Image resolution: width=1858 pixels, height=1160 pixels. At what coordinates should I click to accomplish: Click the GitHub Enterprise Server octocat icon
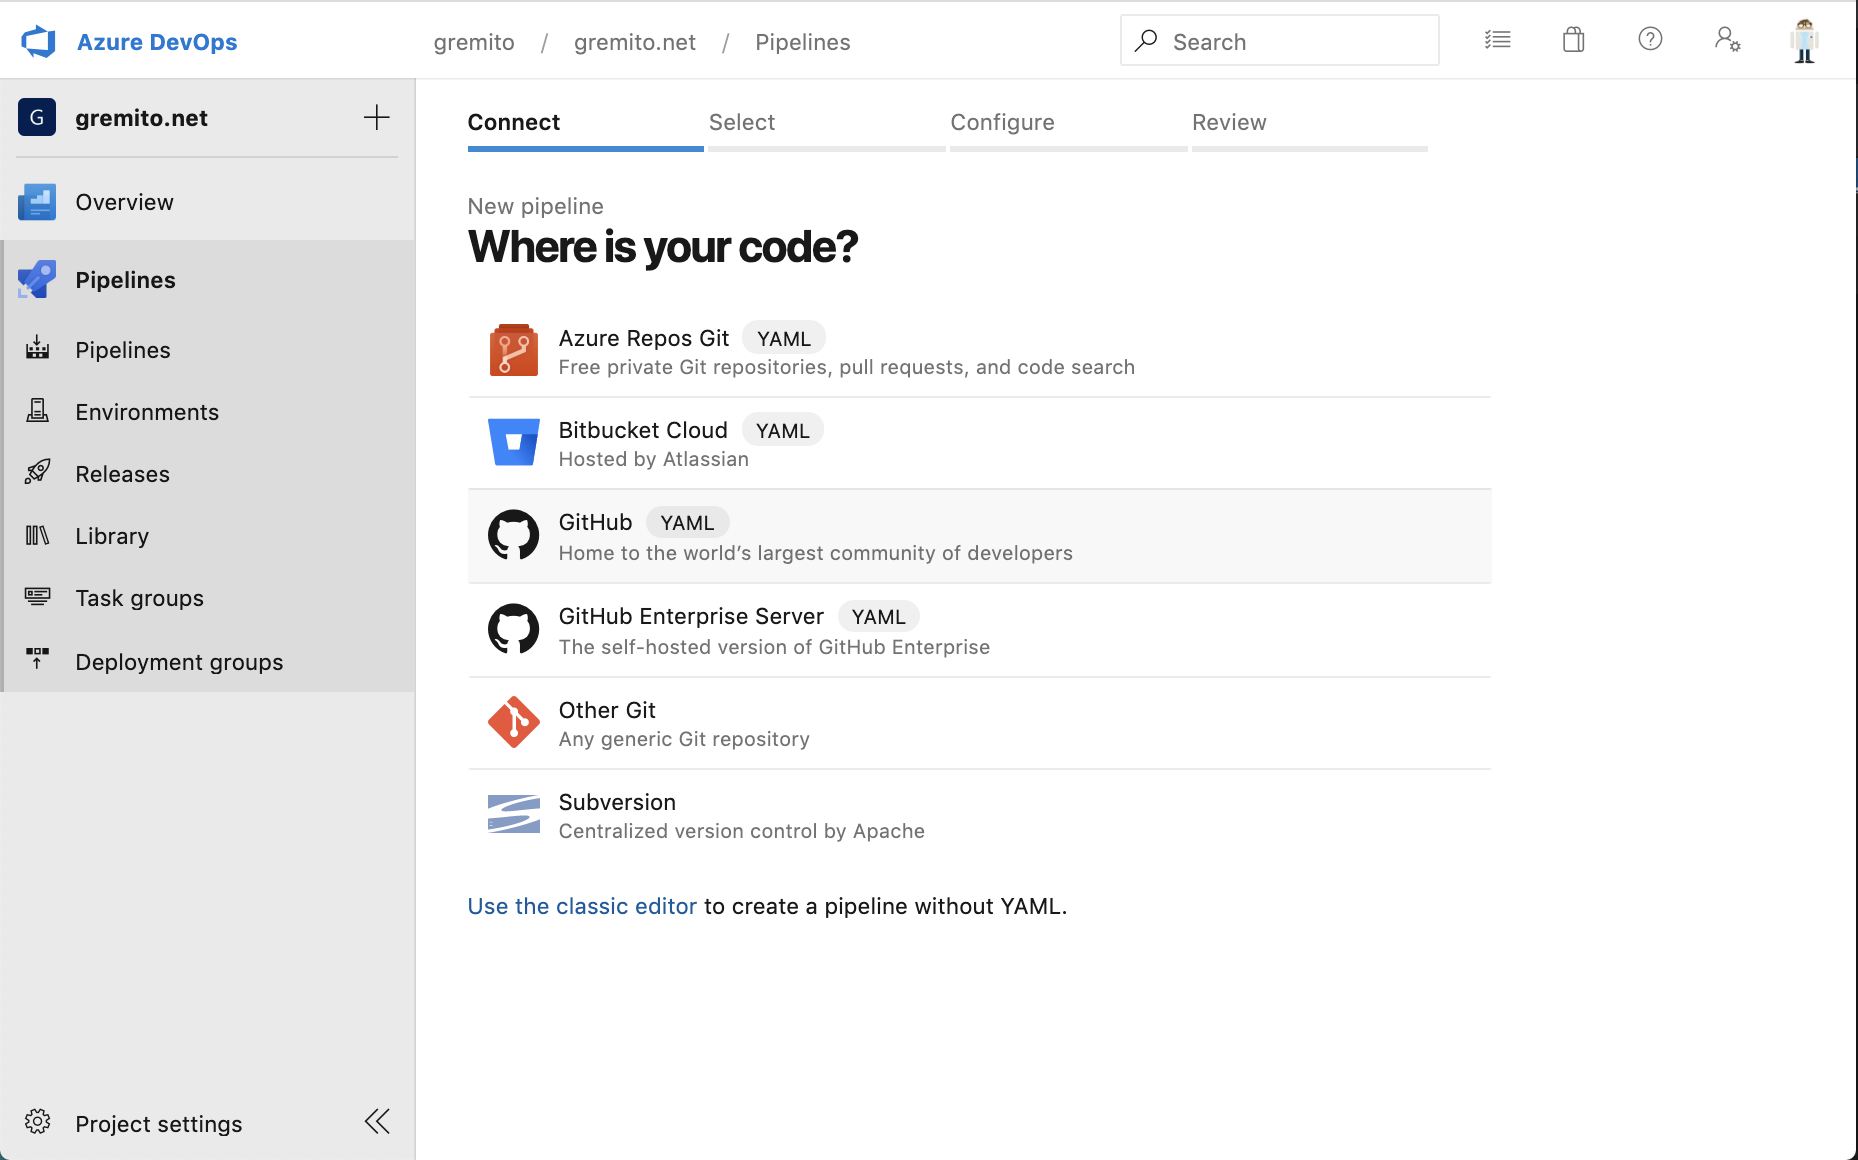click(x=514, y=629)
